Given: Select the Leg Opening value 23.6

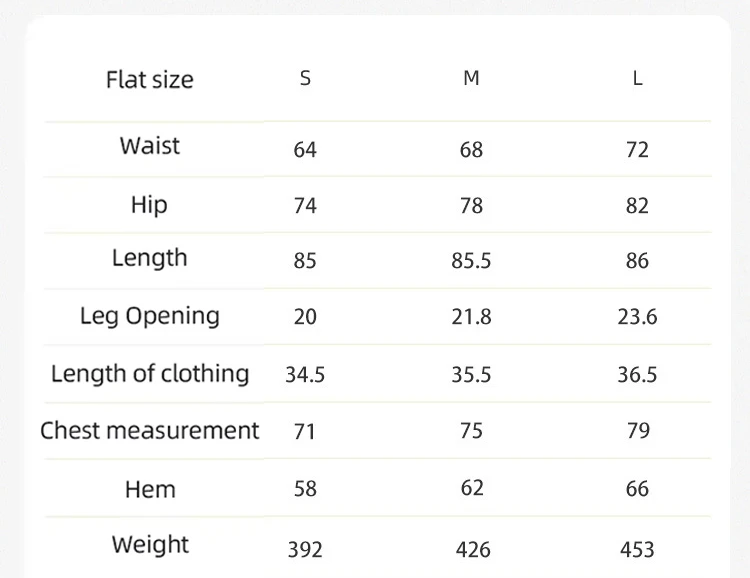Looking at the screenshot, I should [637, 317].
